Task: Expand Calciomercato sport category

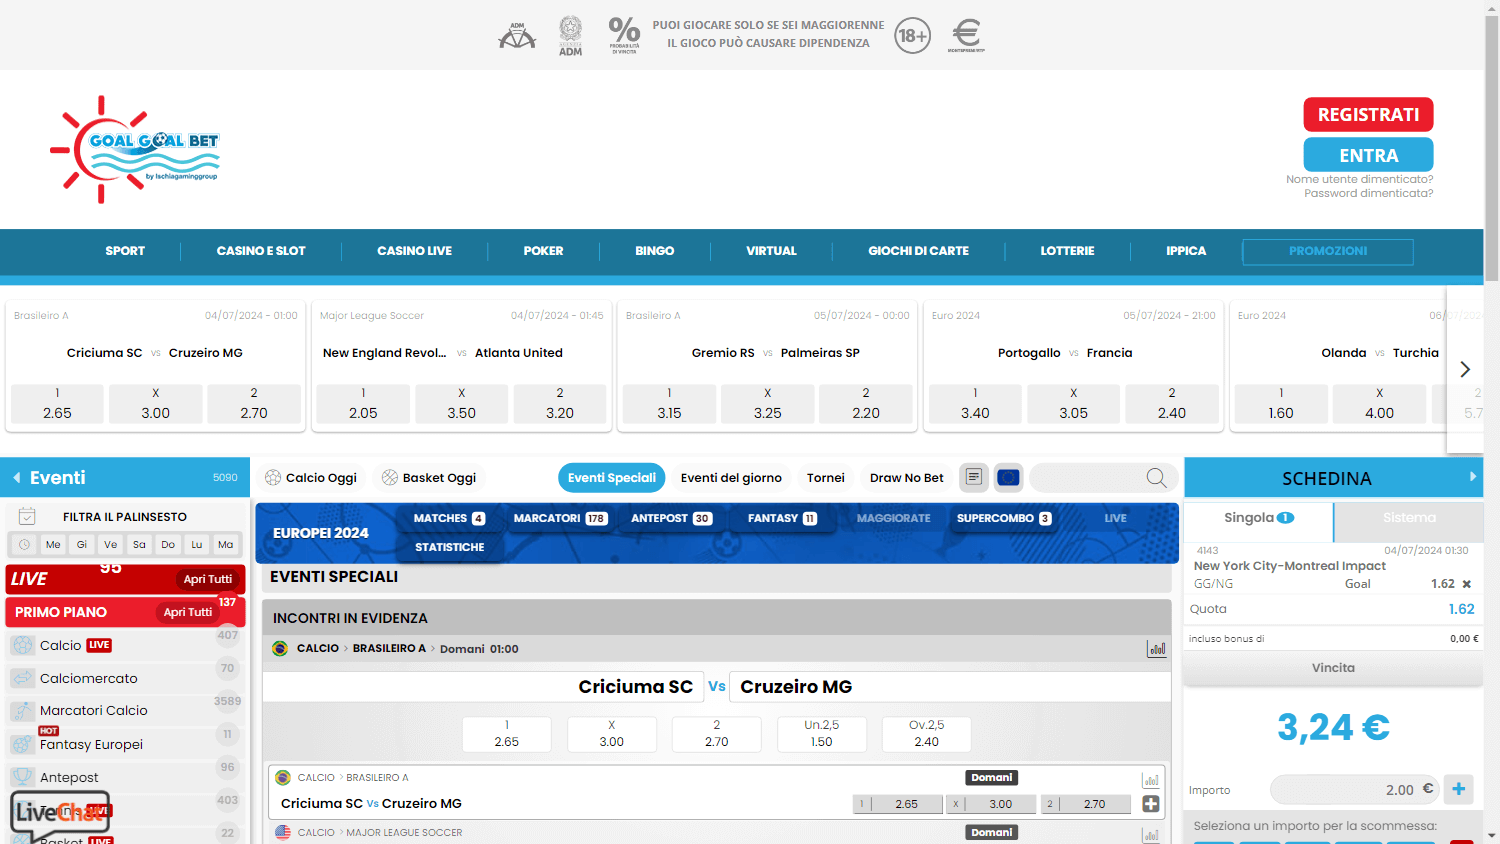Action: pos(127,678)
